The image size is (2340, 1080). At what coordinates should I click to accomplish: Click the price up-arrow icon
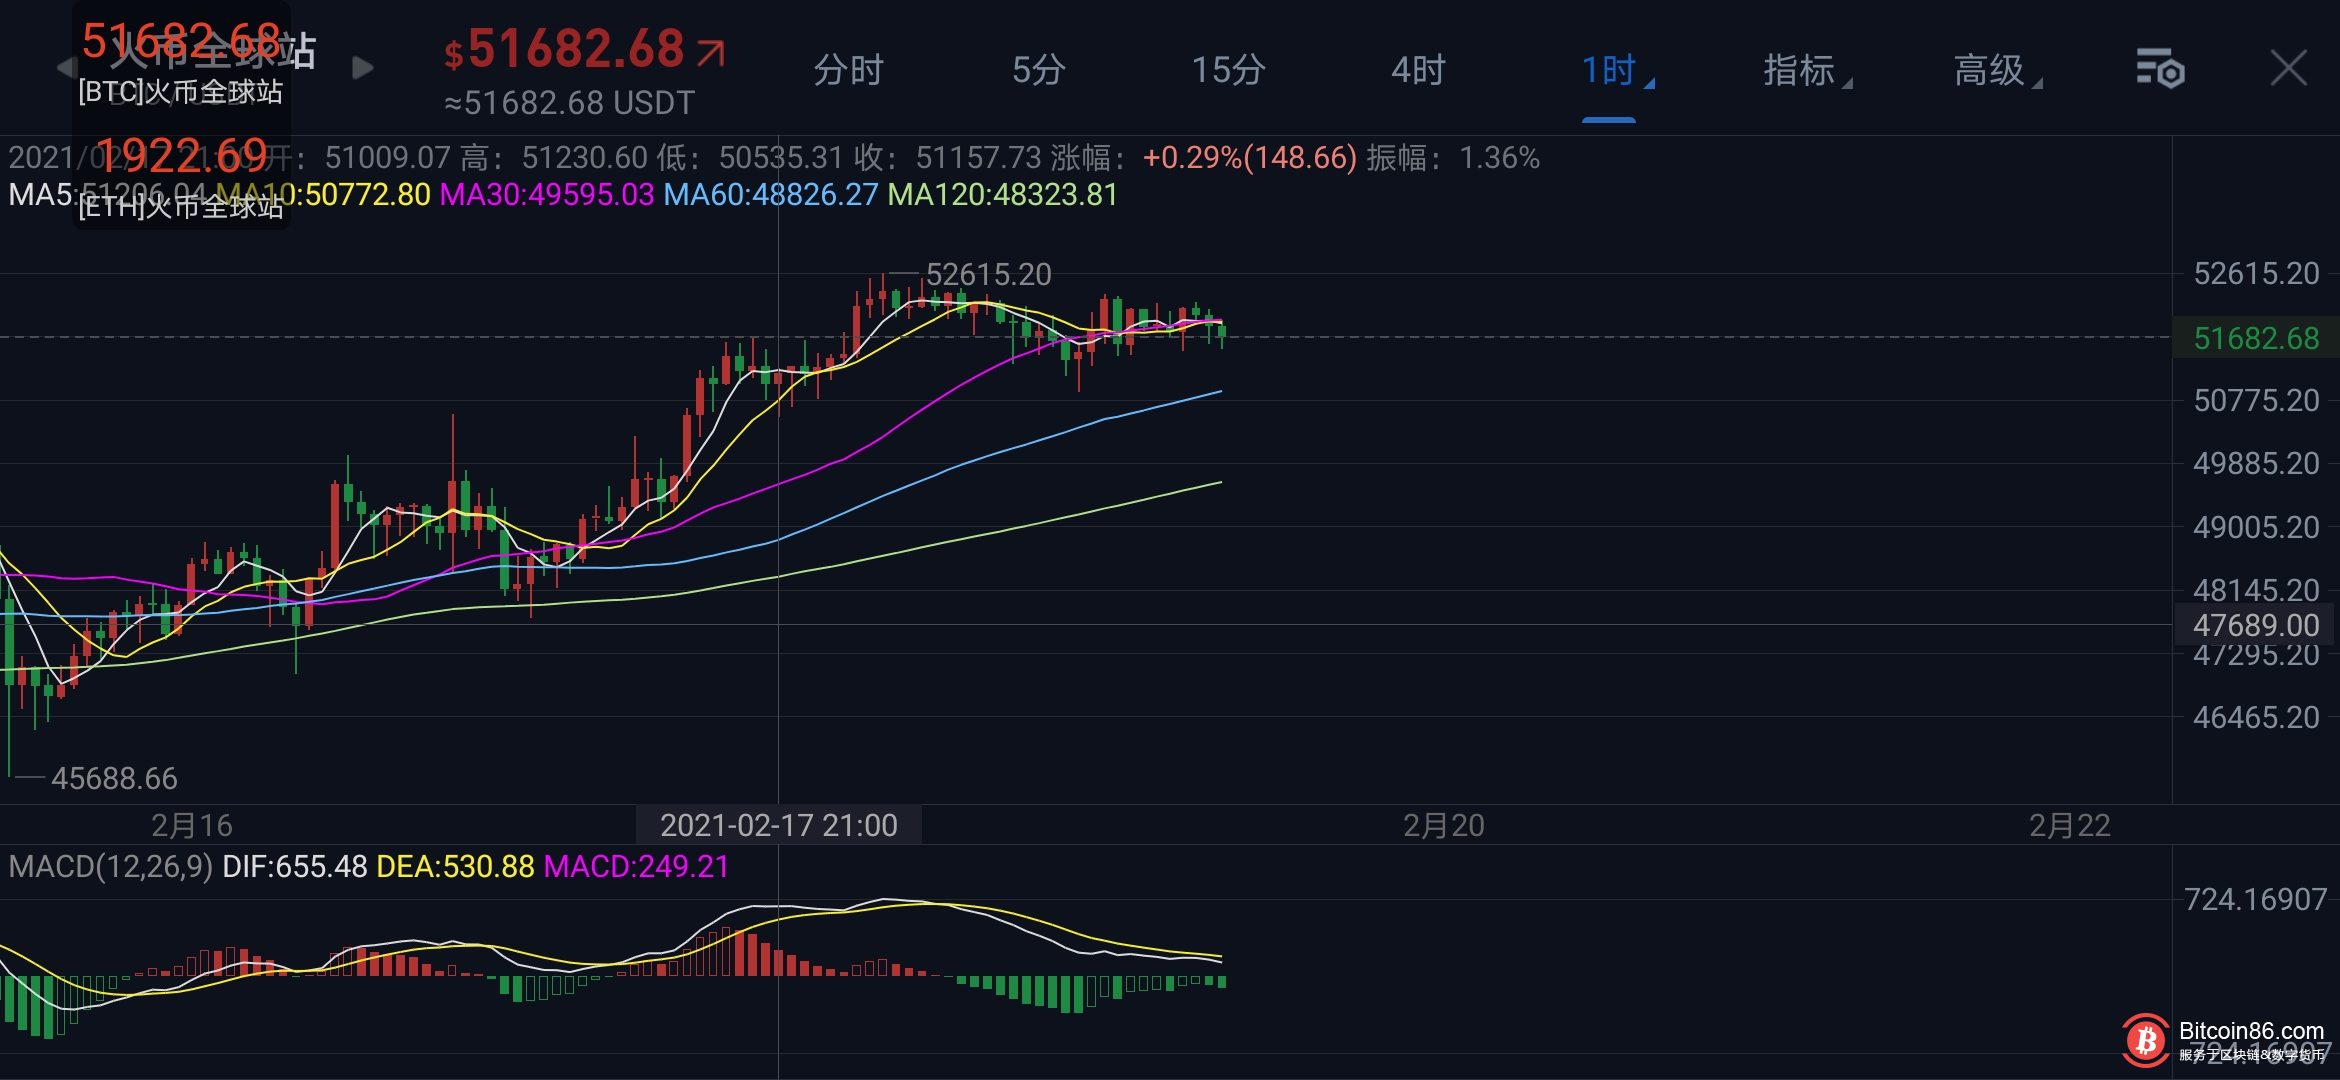point(711,52)
